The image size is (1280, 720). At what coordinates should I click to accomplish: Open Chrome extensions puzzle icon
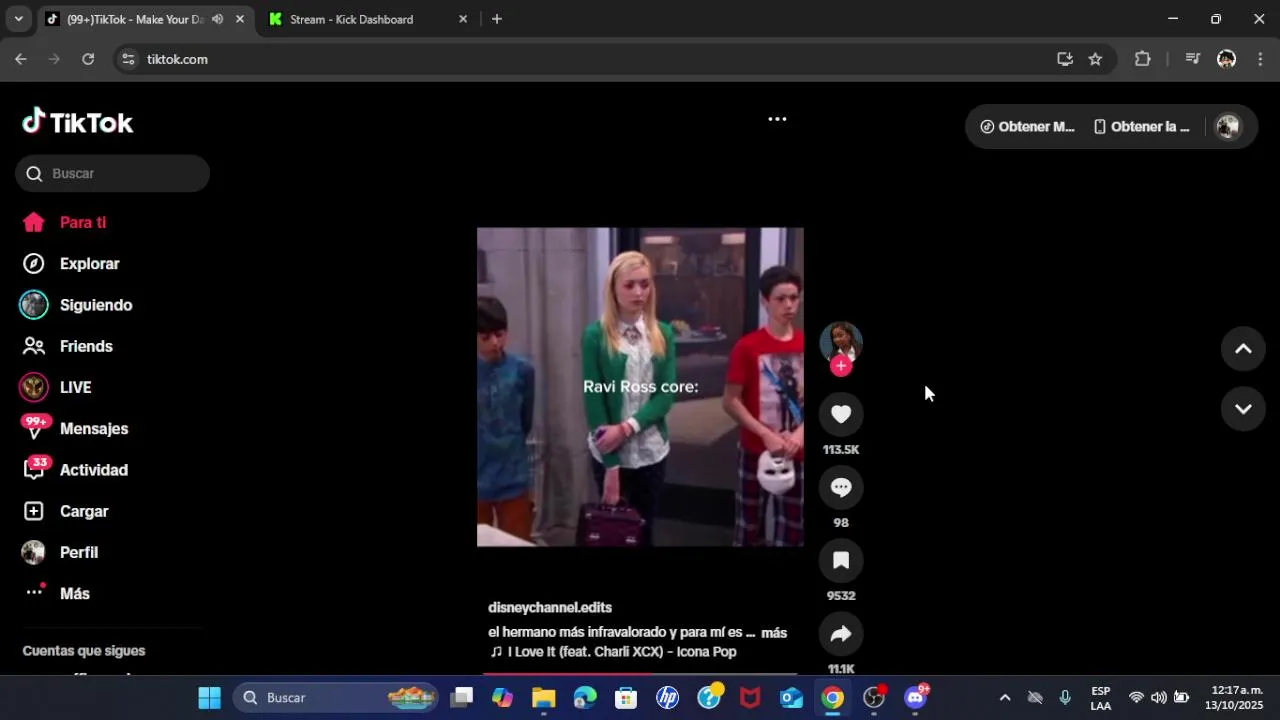pyautogui.click(x=1143, y=59)
